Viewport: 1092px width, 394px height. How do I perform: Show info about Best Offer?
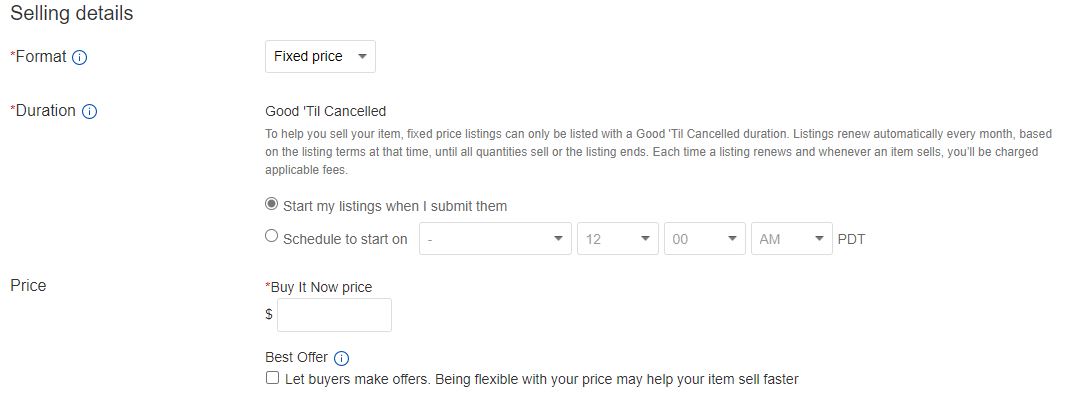(341, 358)
